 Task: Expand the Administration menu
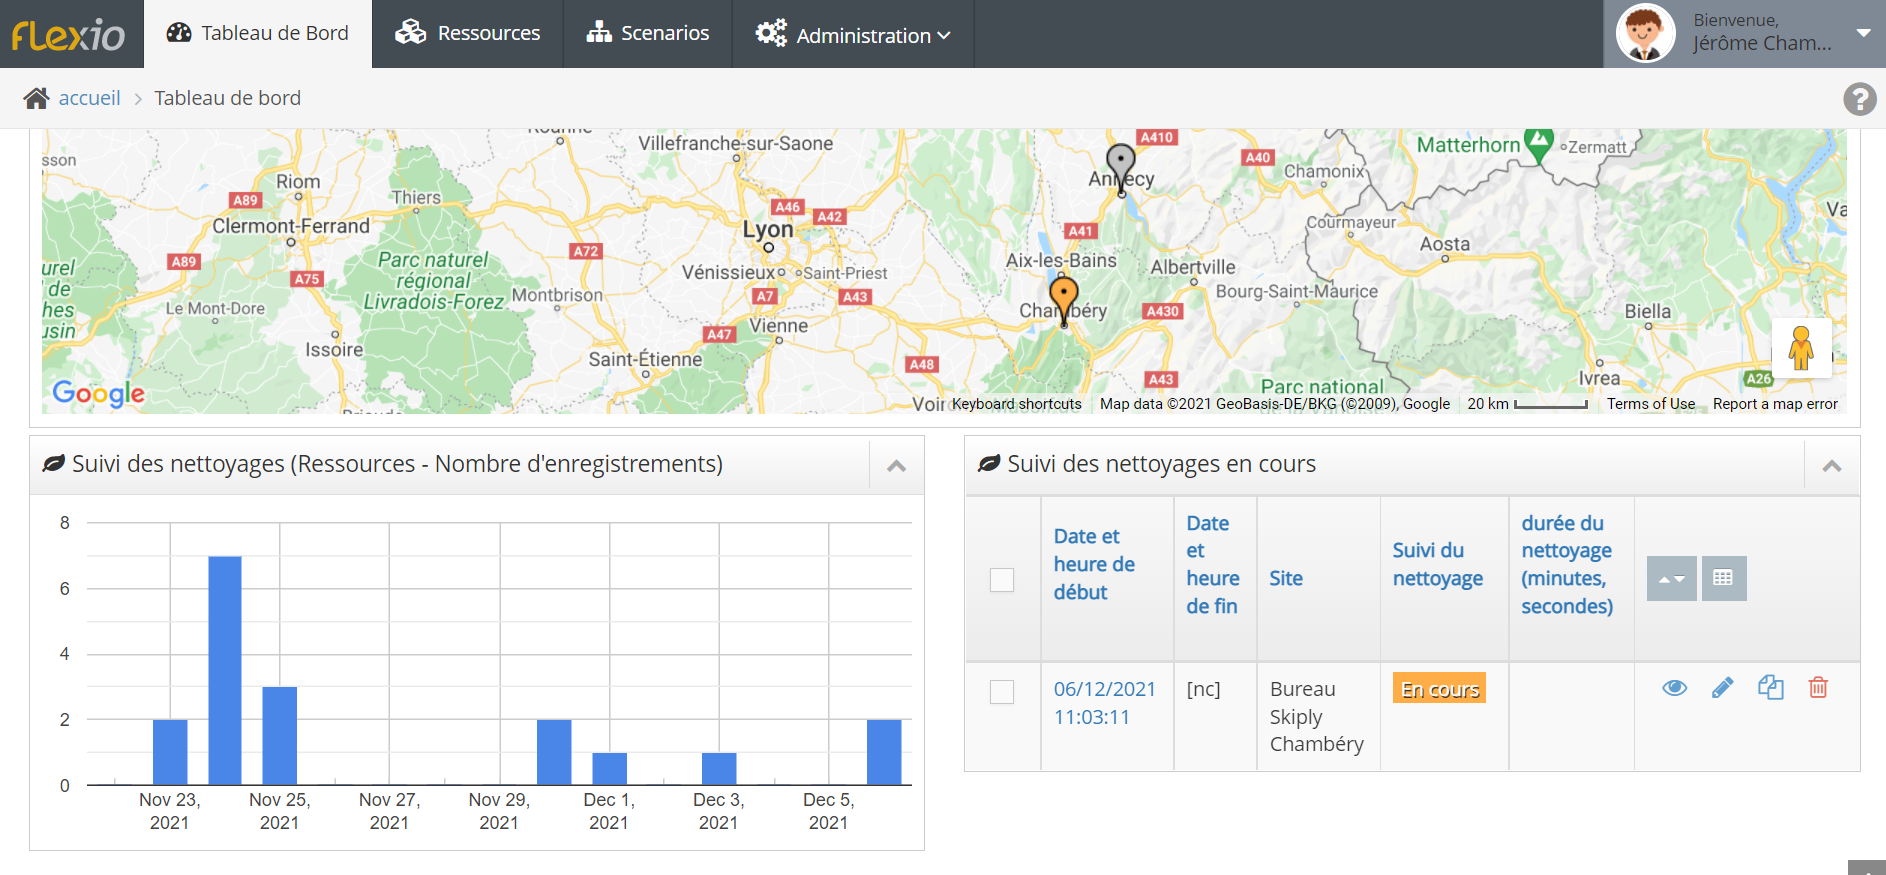[853, 35]
